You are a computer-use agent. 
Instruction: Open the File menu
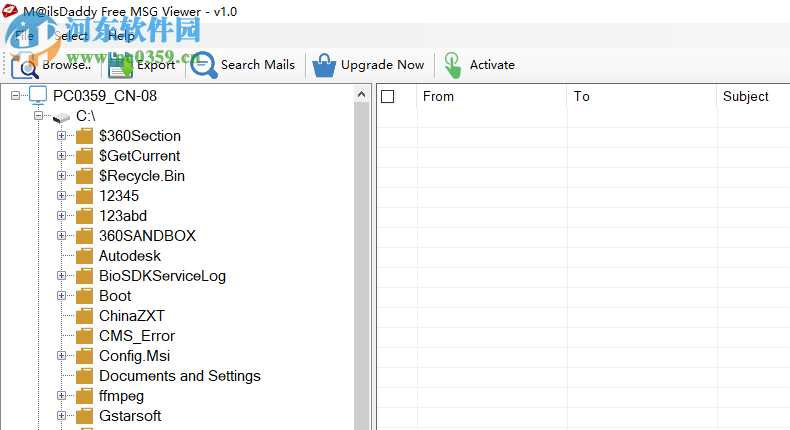click(24, 36)
